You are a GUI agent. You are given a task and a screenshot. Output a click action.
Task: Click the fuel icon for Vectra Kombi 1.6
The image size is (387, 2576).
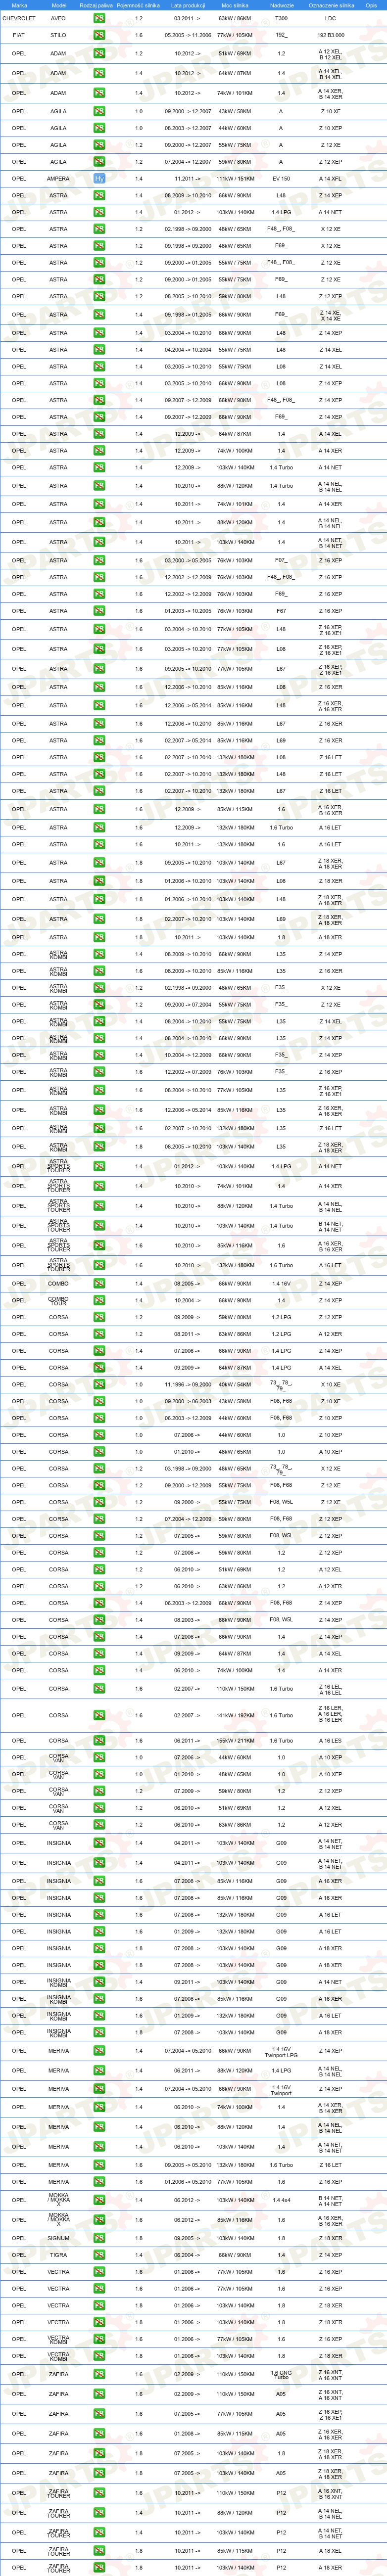pyautogui.click(x=99, y=2339)
